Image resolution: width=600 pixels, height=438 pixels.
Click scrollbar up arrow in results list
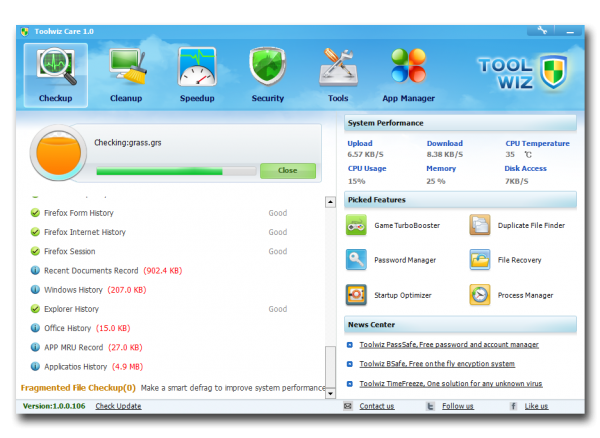330,202
